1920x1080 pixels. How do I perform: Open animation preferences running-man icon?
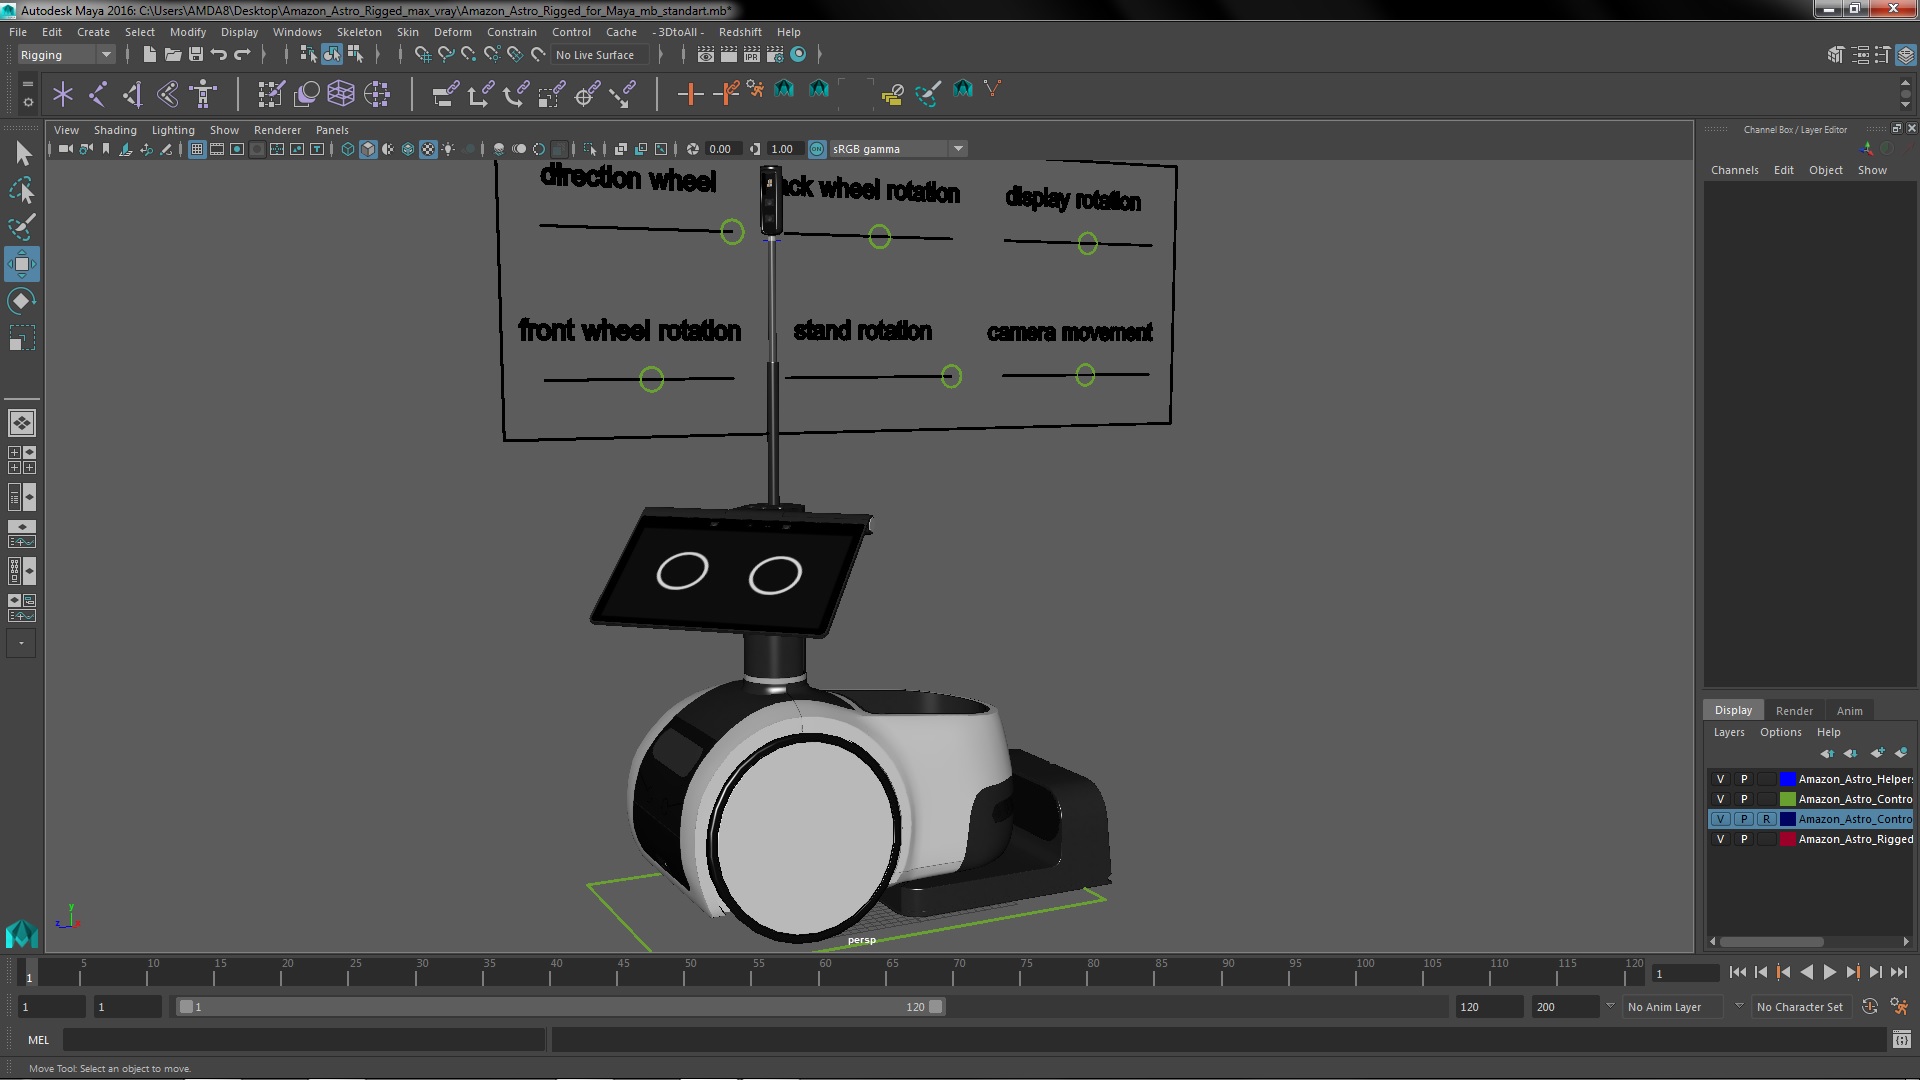coord(1899,1007)
